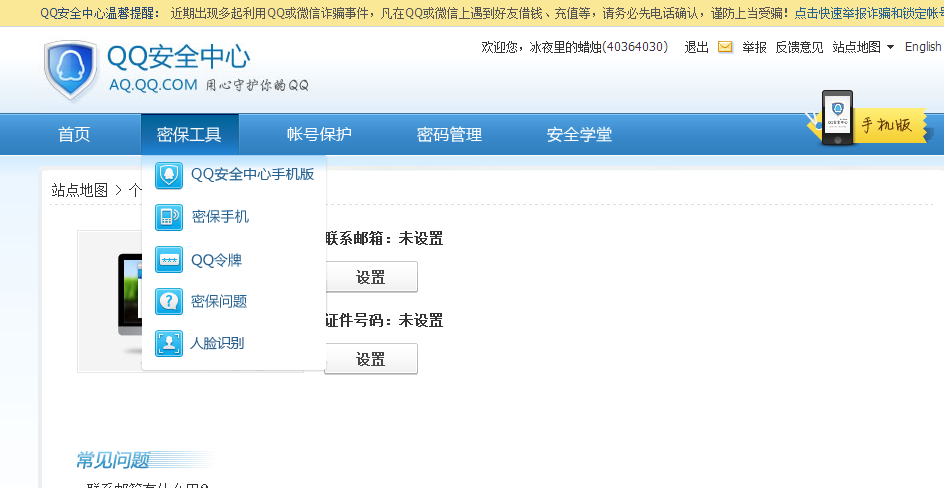Click the QQ令牌 token icon
The height and width of the screenshot is (488, 944).
(x=169, y=260)
